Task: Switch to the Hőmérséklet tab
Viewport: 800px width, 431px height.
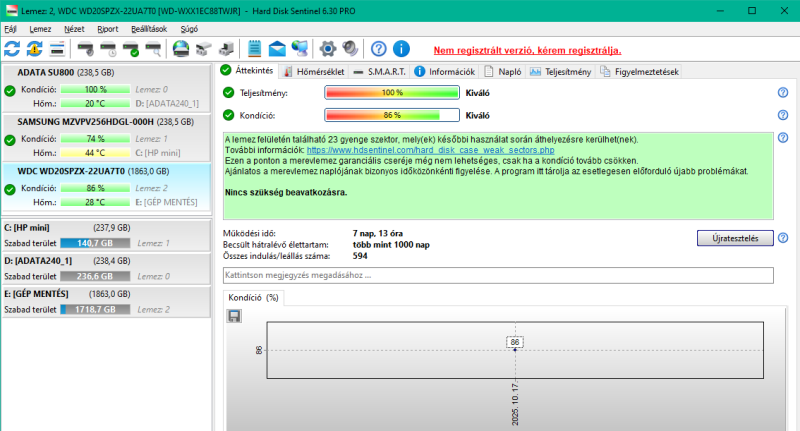Action: 314,71
